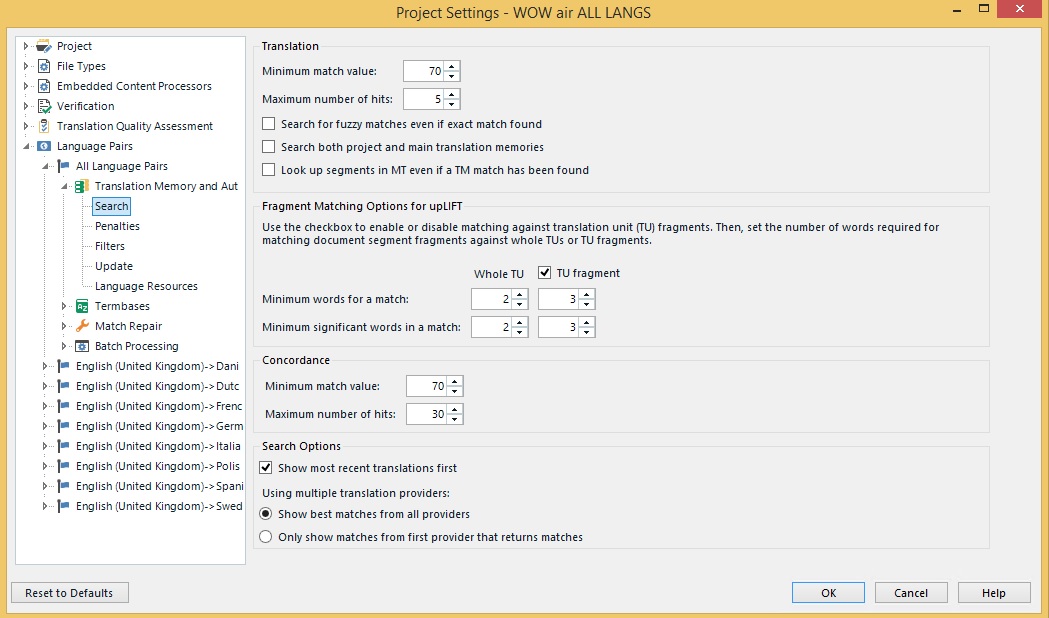Image resolution: width=1049 pixels, height=618 pixels.
Task: Select the Search tree item
Action: click(111, 206)
